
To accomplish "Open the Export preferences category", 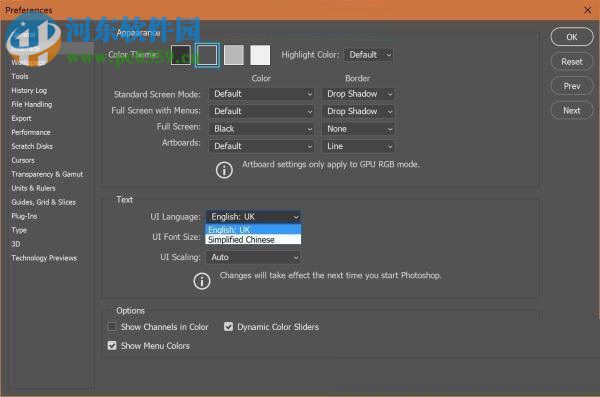I will (x=21, y=119).
